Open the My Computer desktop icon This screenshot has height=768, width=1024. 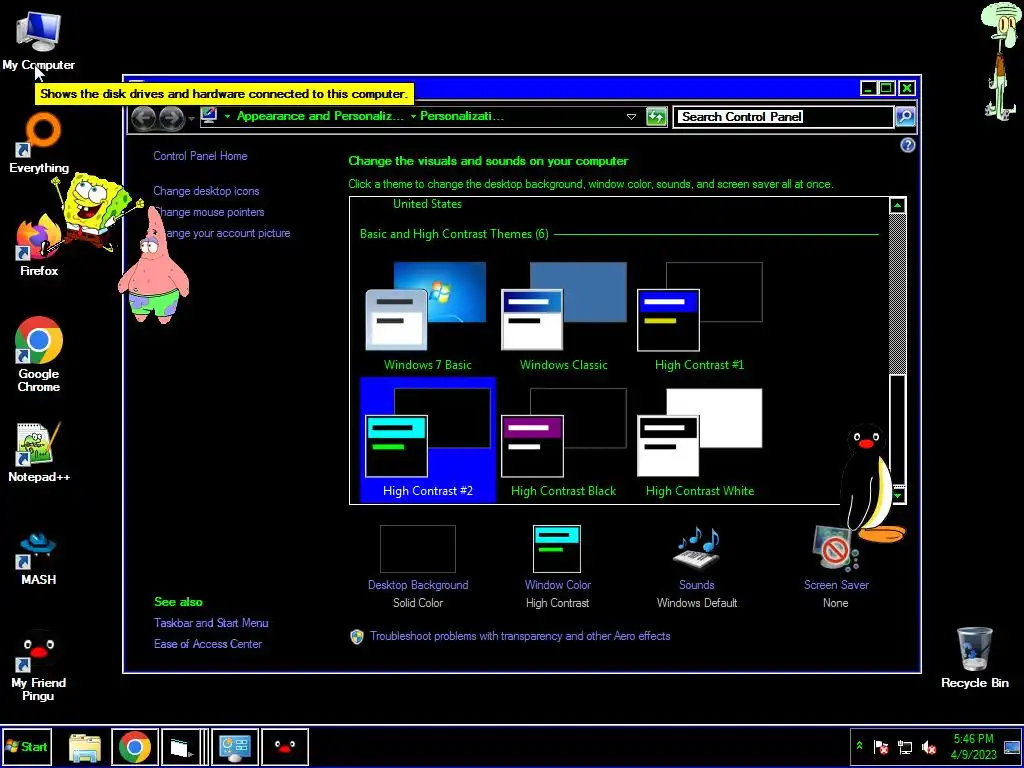(x=38, y=40)
